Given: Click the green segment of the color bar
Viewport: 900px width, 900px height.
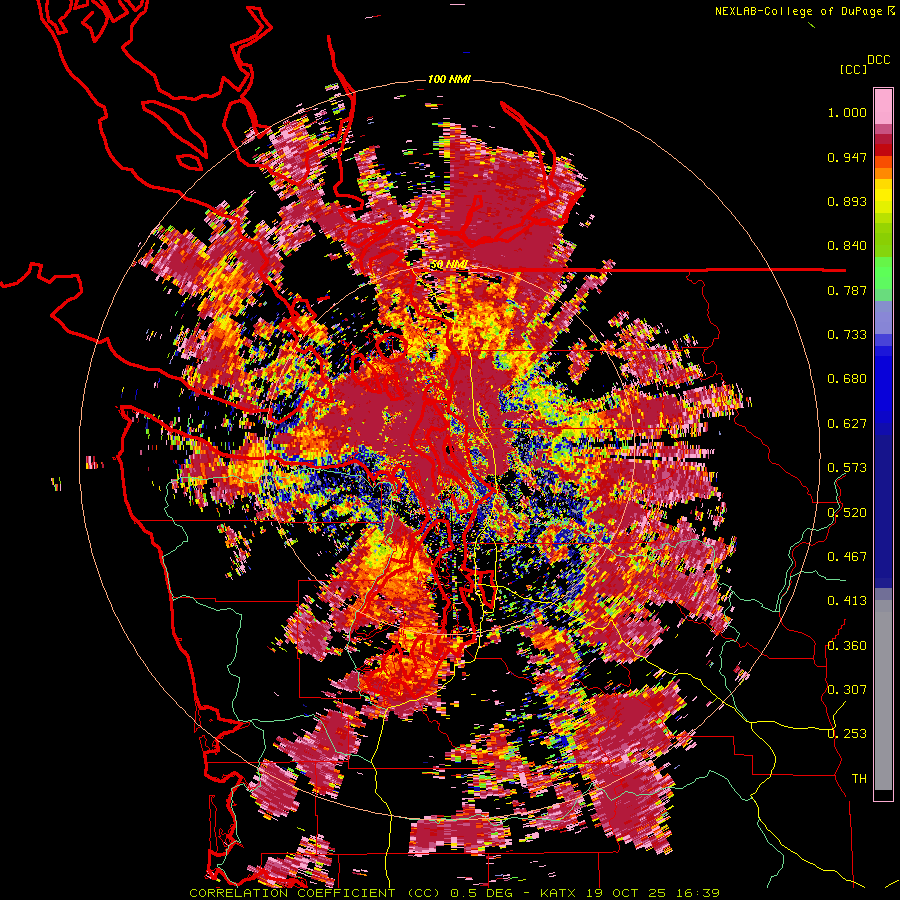Looking at the screenshot, I should click(883, 273).
